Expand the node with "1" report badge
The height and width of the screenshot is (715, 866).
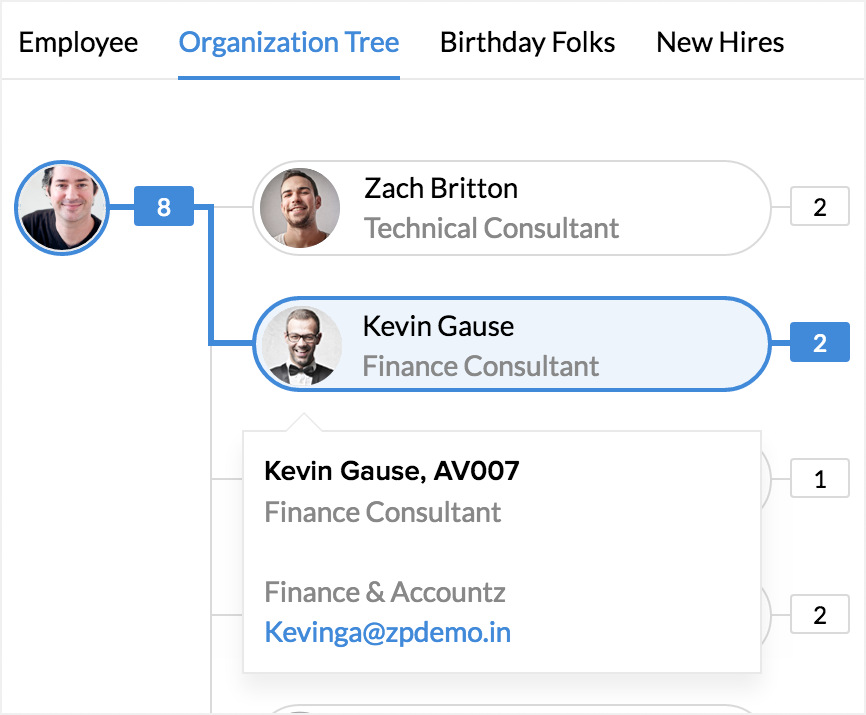819,480
